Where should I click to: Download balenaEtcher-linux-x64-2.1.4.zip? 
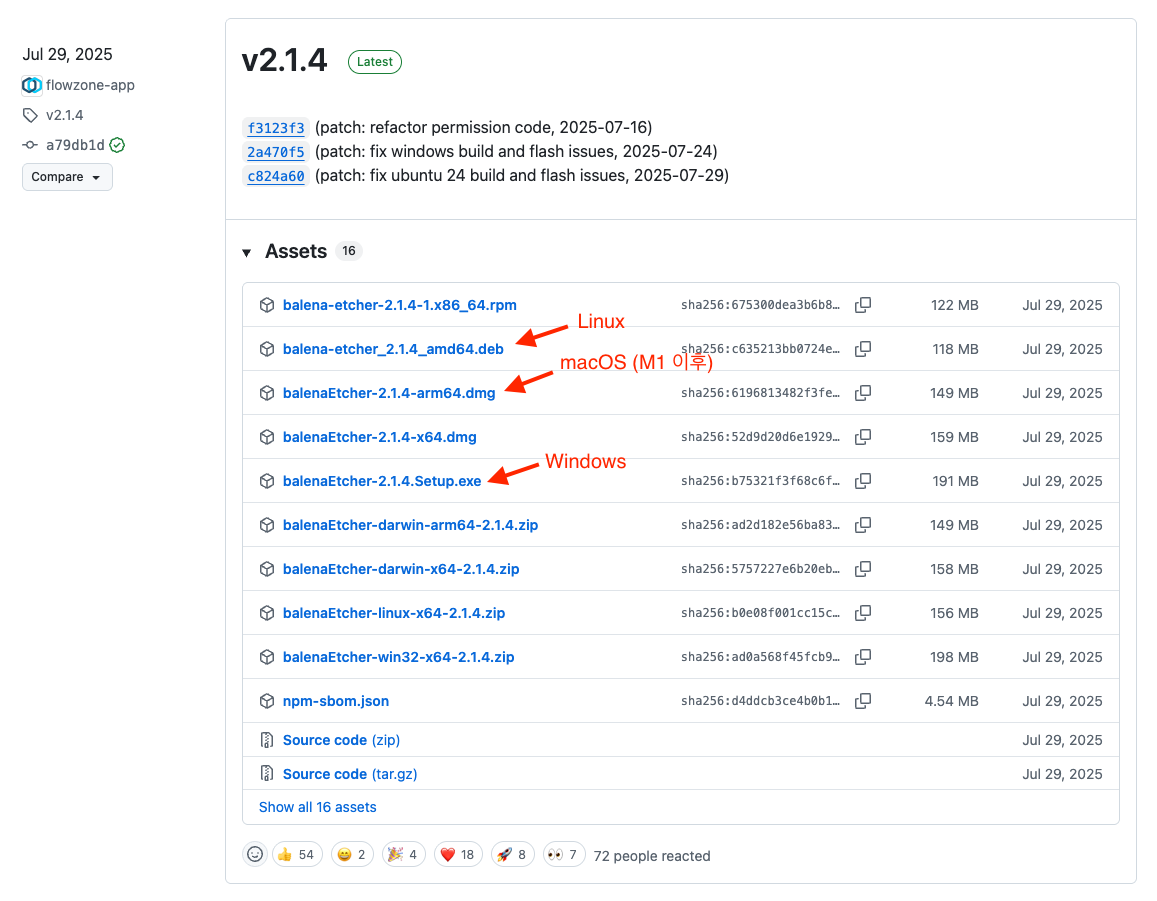394,613
